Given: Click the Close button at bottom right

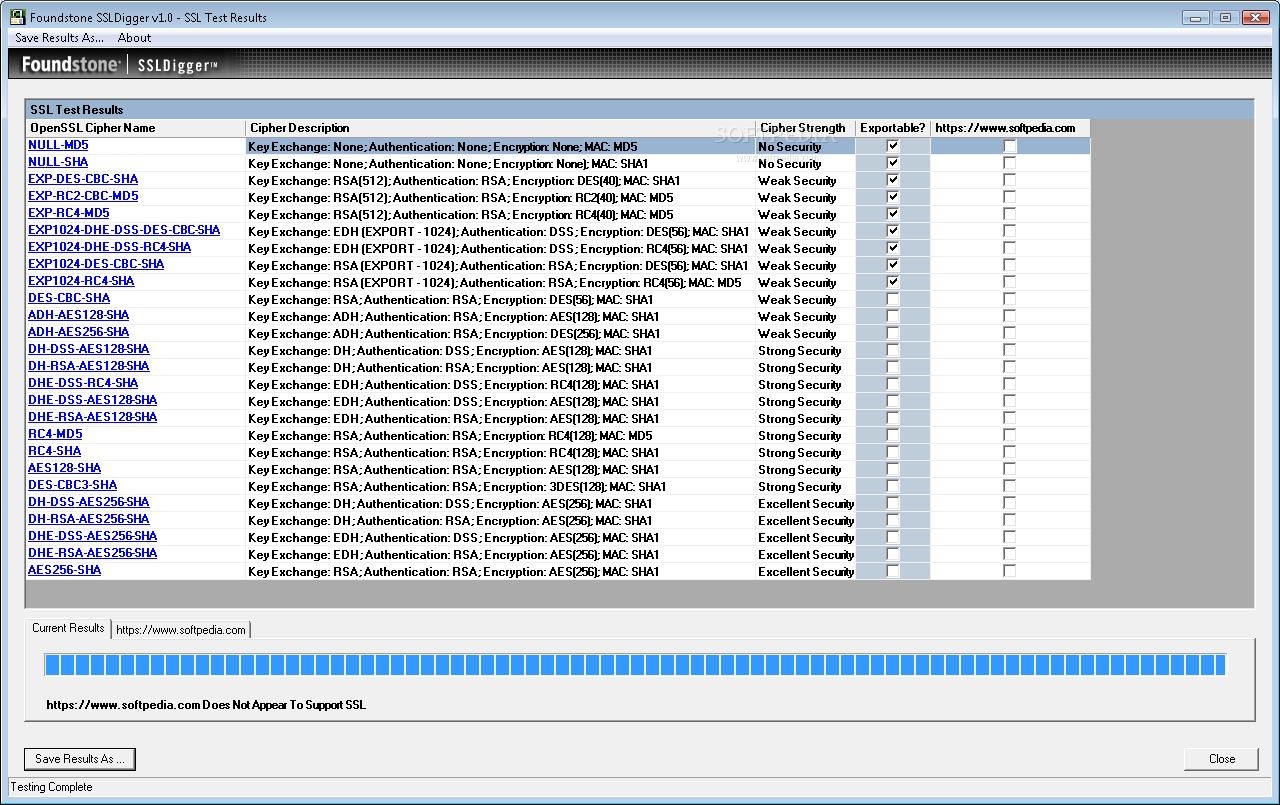Looking at the screenshot, I should tap(1222, 759).
